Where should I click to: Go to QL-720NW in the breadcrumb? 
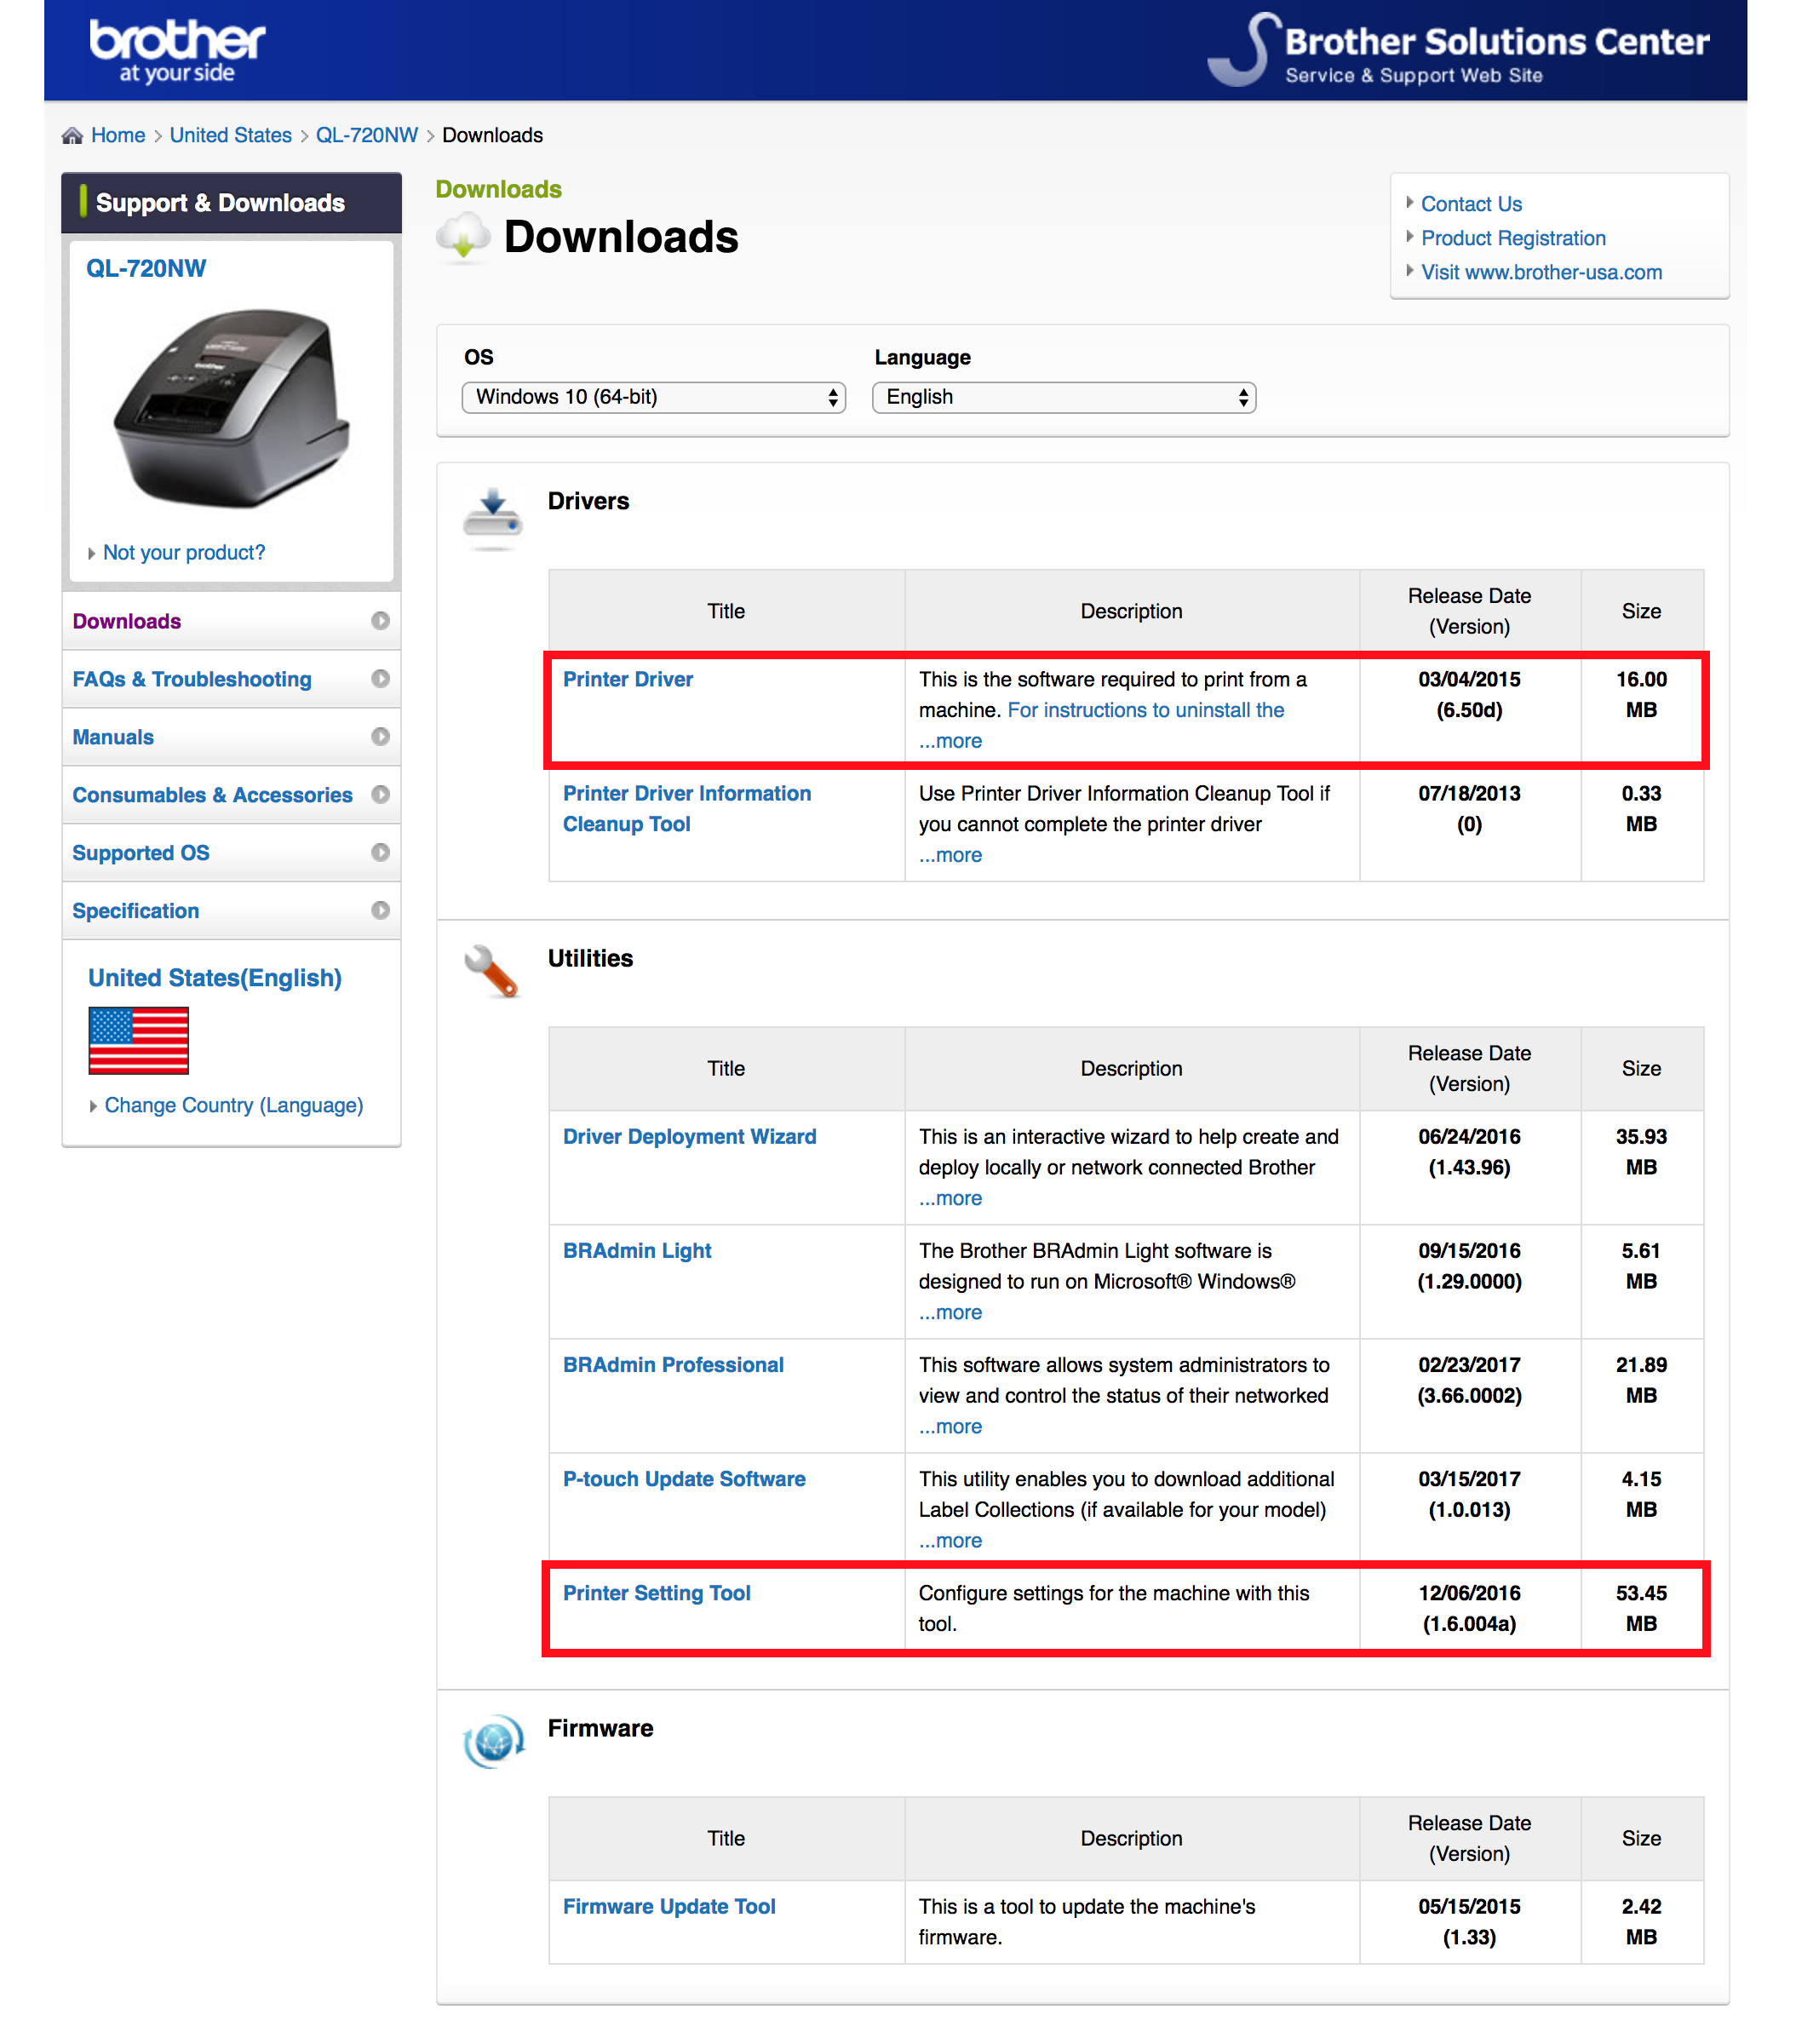pos(366,135)
